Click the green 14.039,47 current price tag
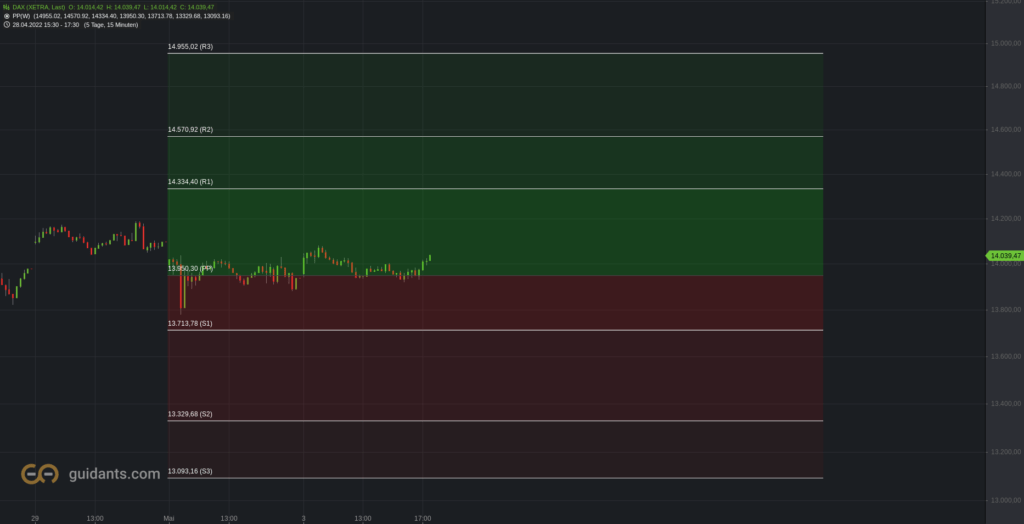This screenshot has height=524, width=1024. tap(1004, 256)
